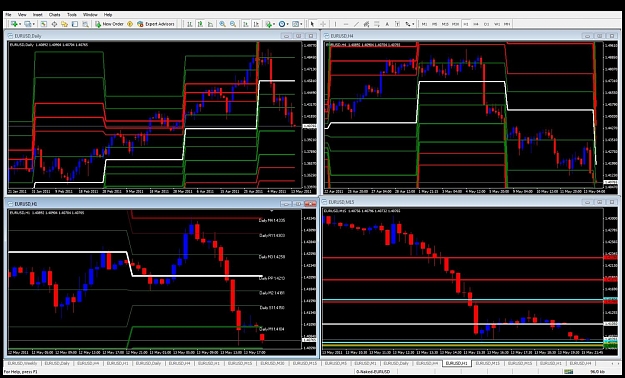Toggle the Data Window icon
The image size is (625, 378).
coord(54,24)
